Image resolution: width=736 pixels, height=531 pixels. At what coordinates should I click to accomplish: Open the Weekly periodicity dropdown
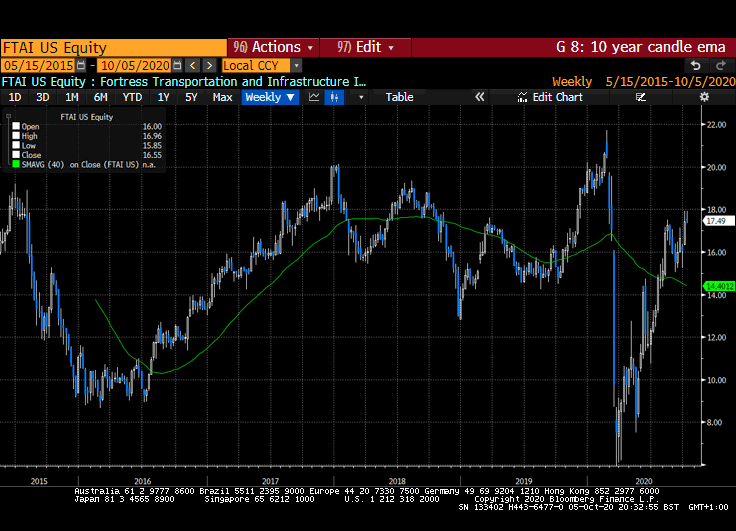270,97
